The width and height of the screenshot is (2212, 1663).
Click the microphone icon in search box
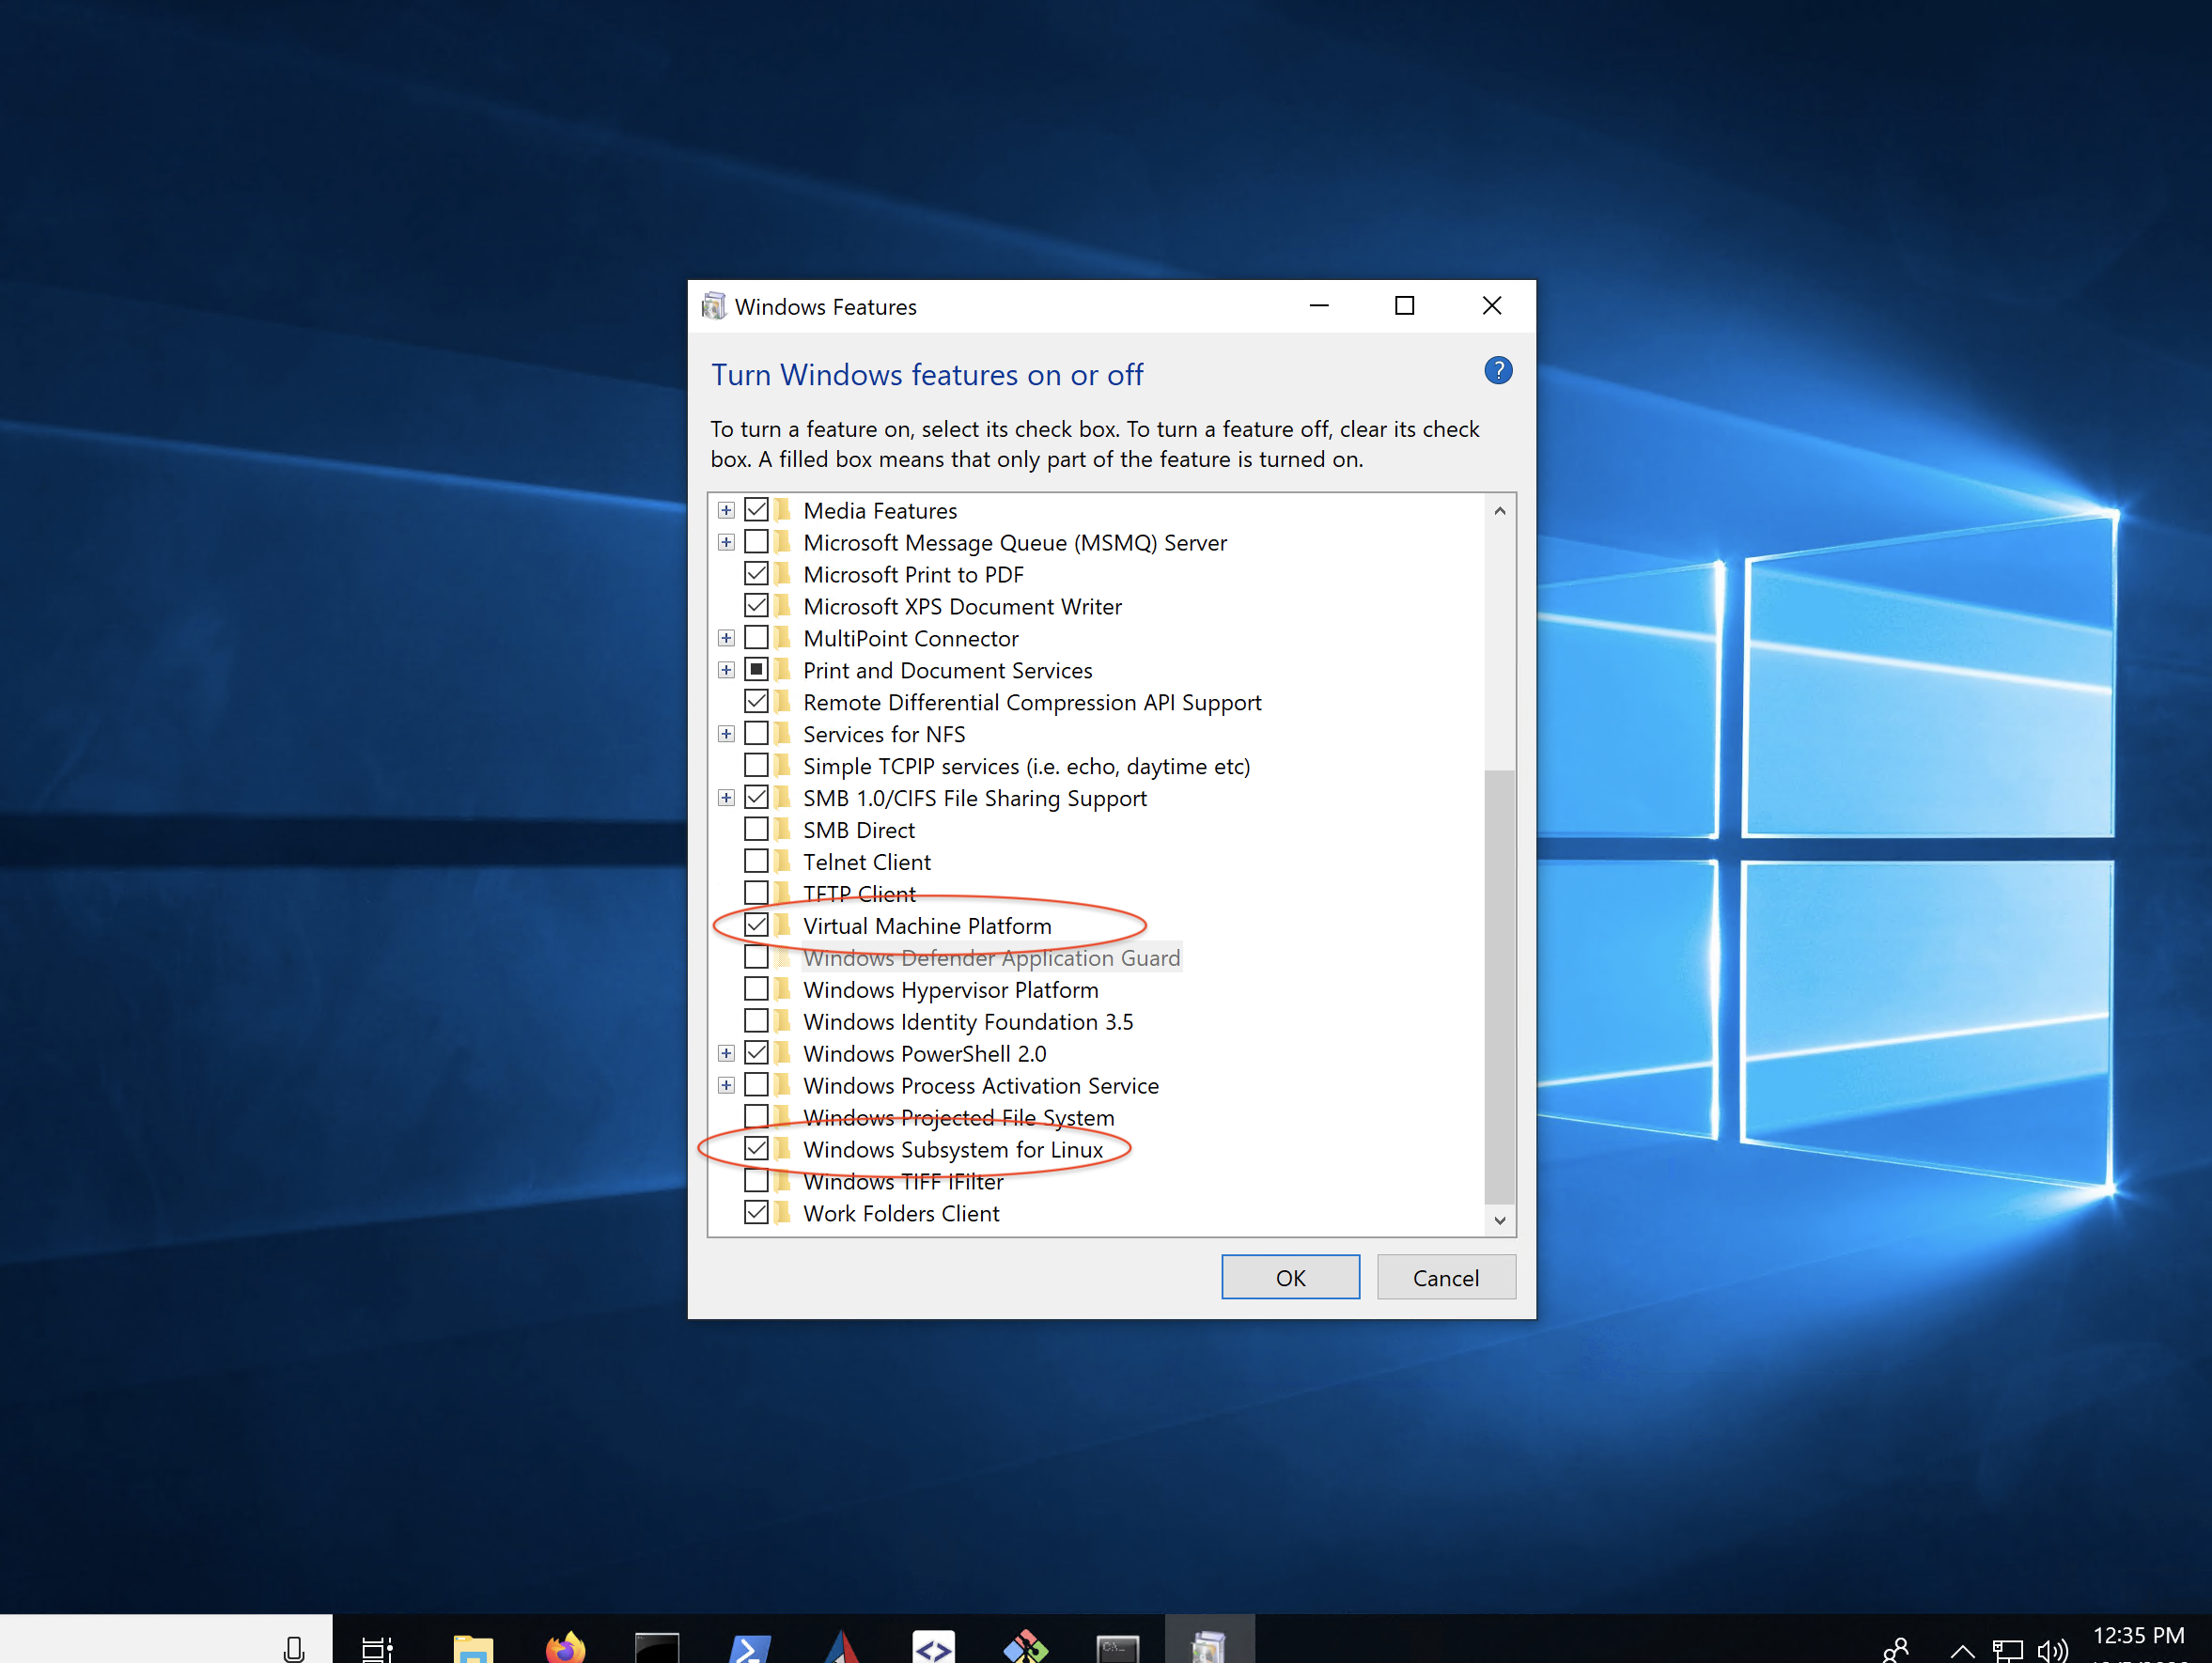click(x=293, y=1647)
